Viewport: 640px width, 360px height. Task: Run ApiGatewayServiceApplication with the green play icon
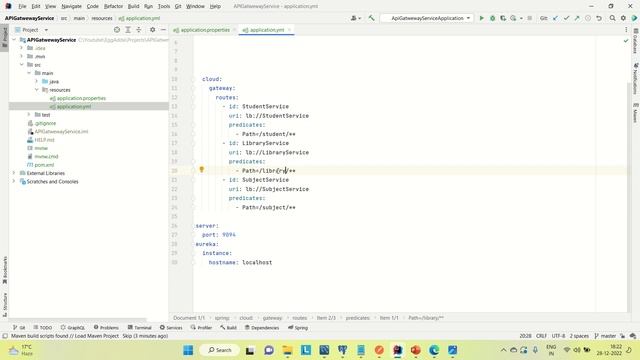482,18
